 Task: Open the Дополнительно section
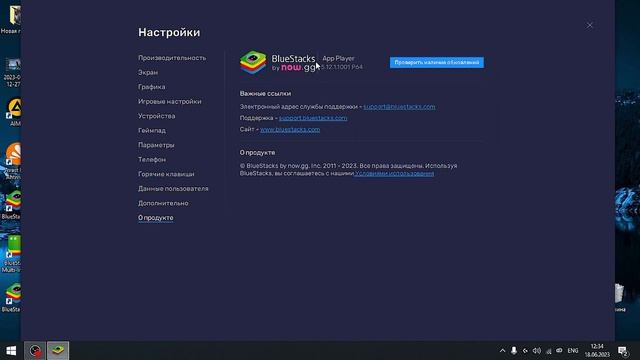pos(163,203)
